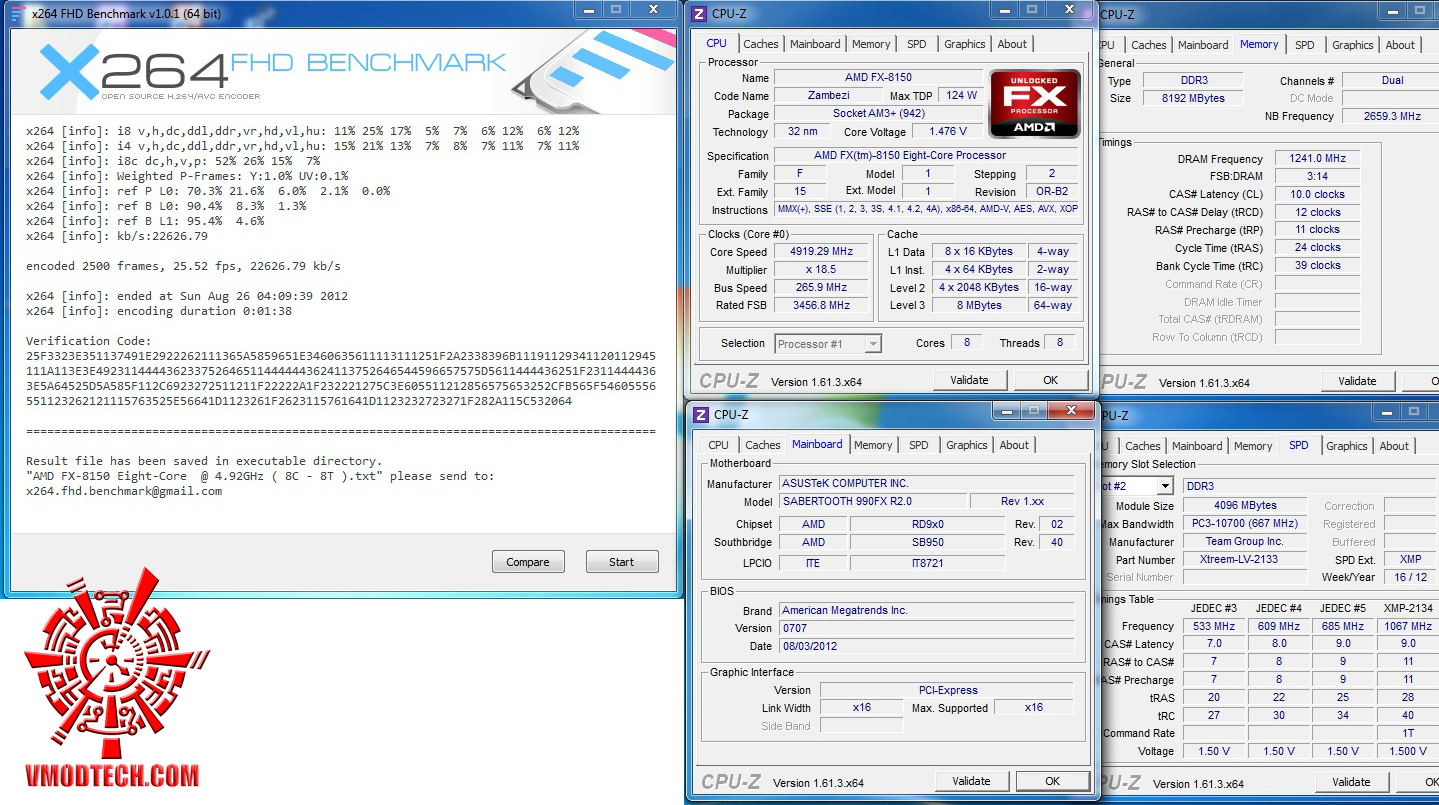The width and height of the screenshot is (1439, 805).
Task: Click the 265.9 MHz bus speed value
Action: [821, 288]
